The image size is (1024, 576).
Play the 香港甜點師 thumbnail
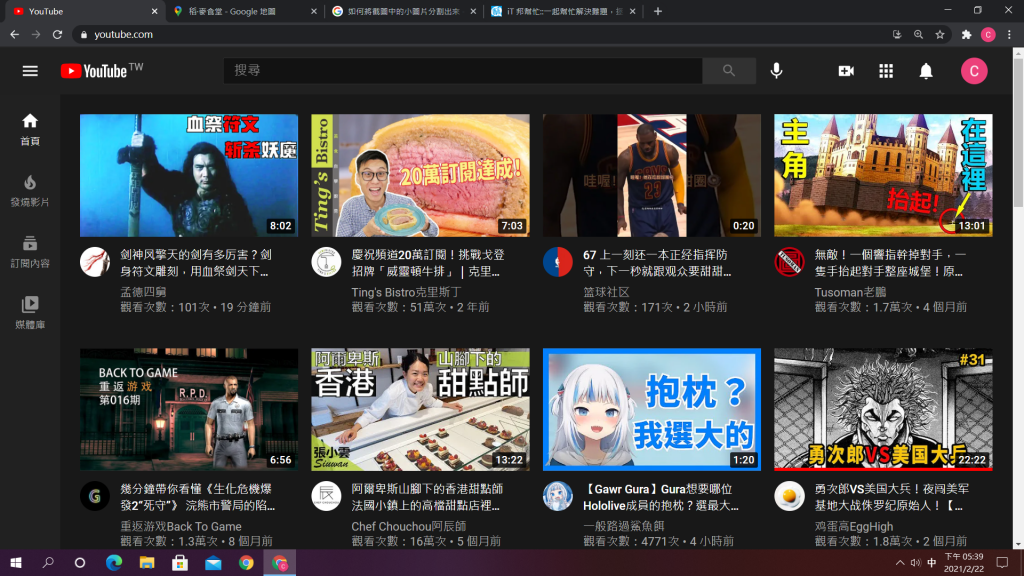pos(420,409)
